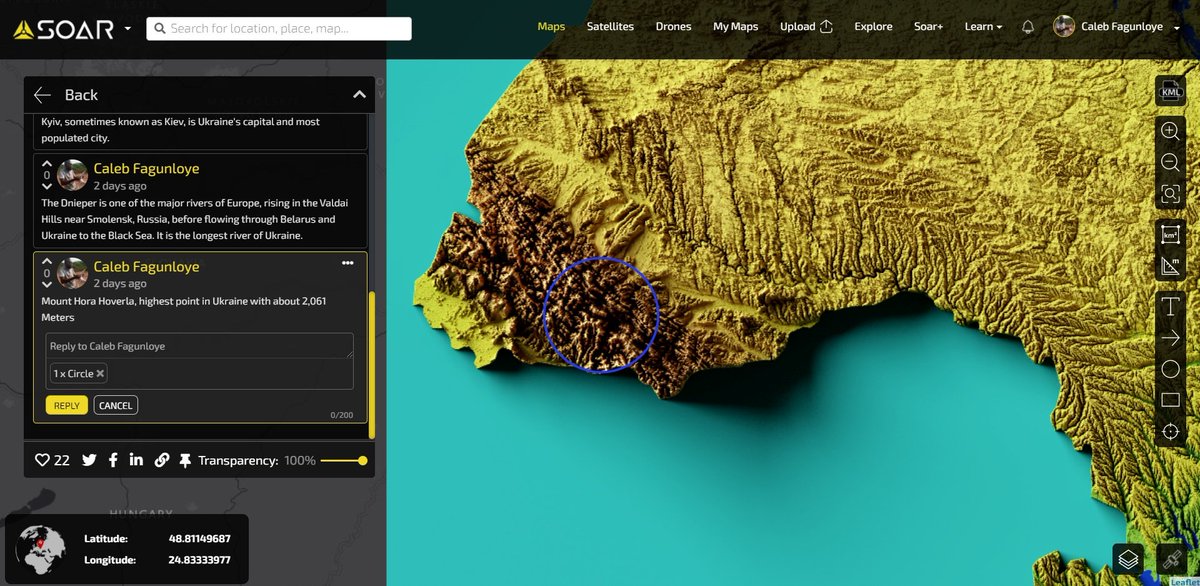This screenshot has height=586, width=1200.
Task: Choose the Arrow drawing tool
Action: pyautogui.click(x=1170, y=338)
